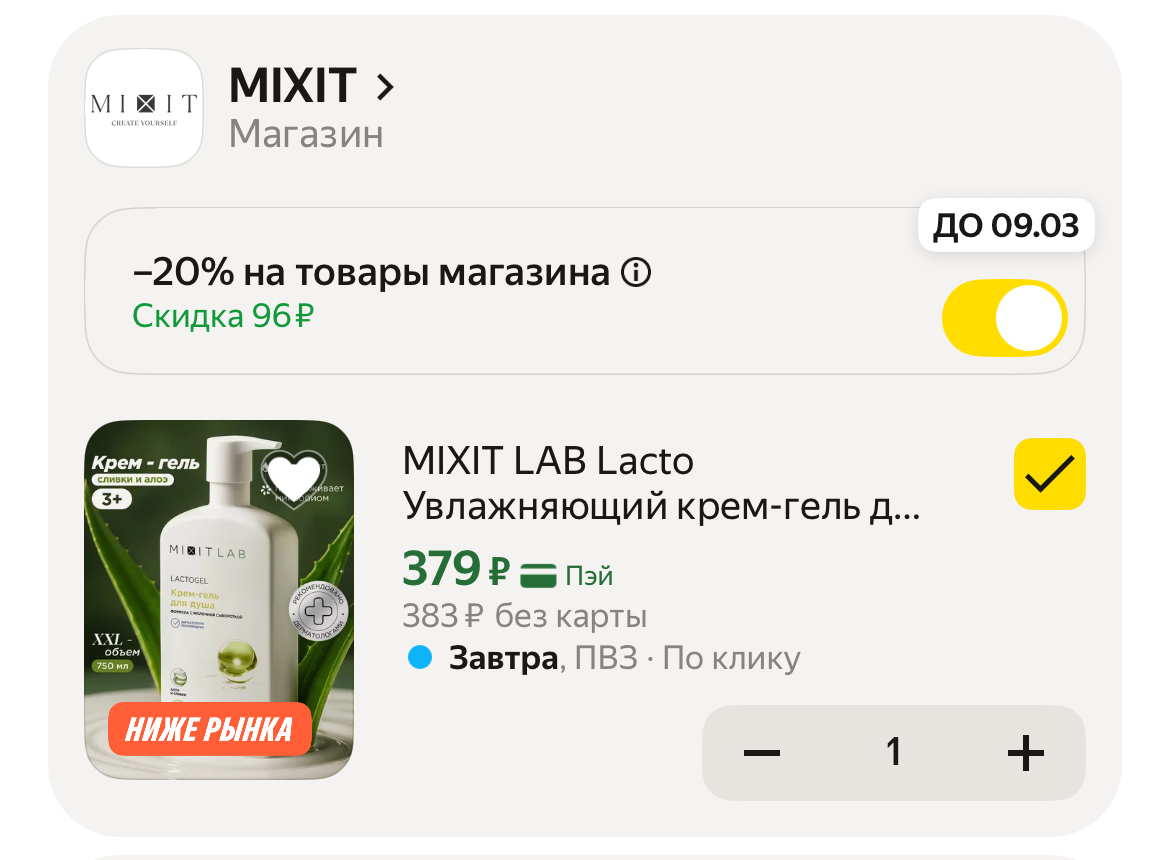Click the 379 ₽ Pay price

point(455,570)
